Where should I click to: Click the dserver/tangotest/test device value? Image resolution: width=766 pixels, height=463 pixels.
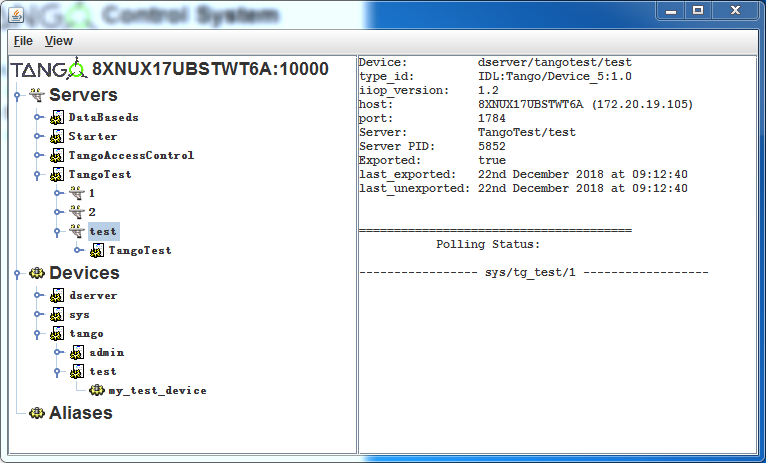(554, 63)
